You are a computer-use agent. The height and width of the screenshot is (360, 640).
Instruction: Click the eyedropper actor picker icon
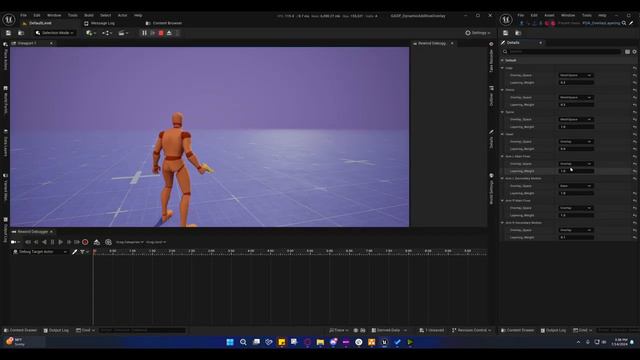(75, 252)
